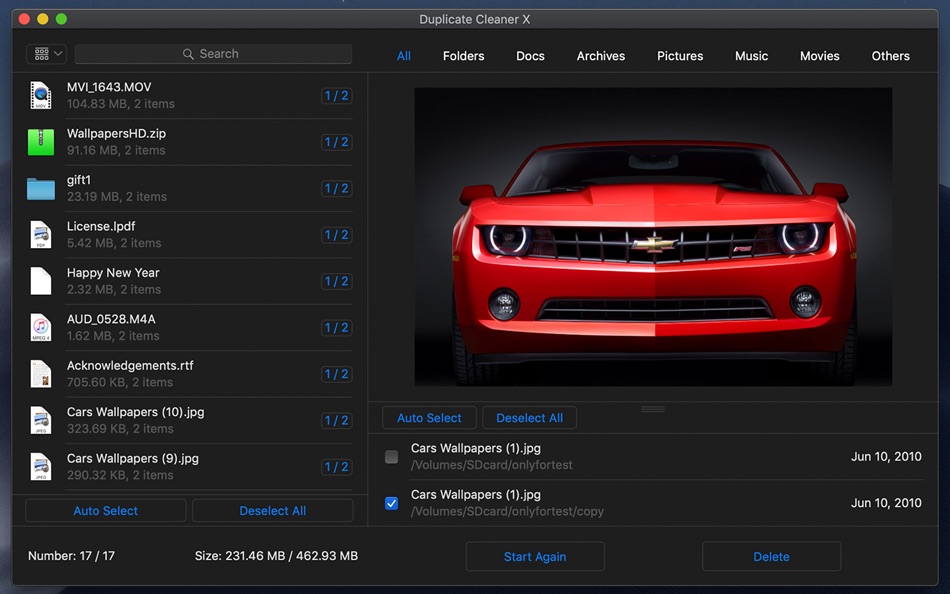950x594 pixels.
Task: Select the Cars Wallpapers (9).jpg file name
Action: coord(133,458)
